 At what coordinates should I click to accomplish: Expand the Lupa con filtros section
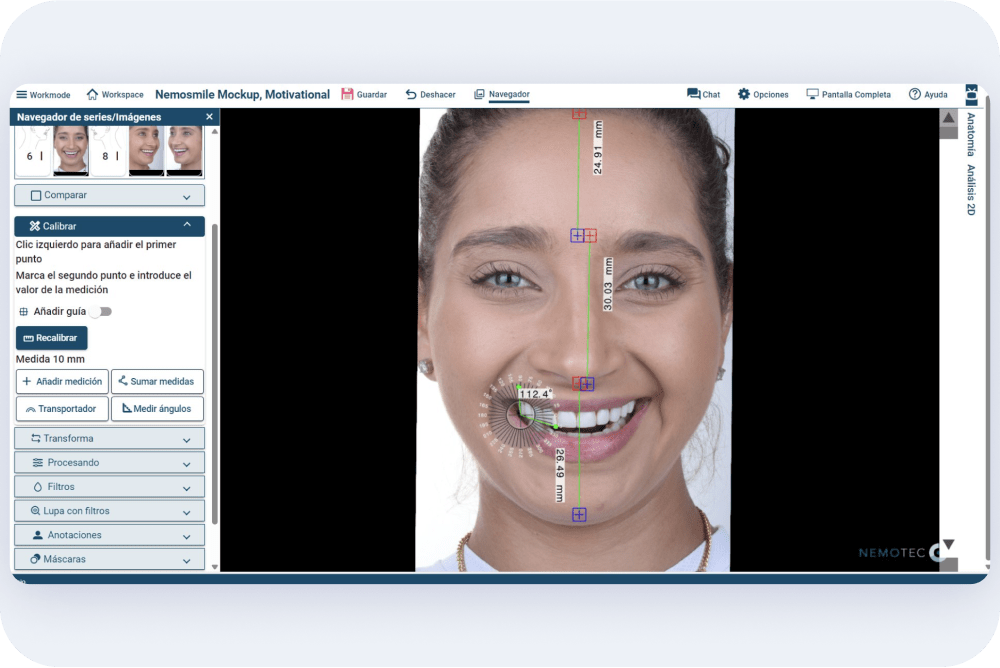click(x=110, y=511)
